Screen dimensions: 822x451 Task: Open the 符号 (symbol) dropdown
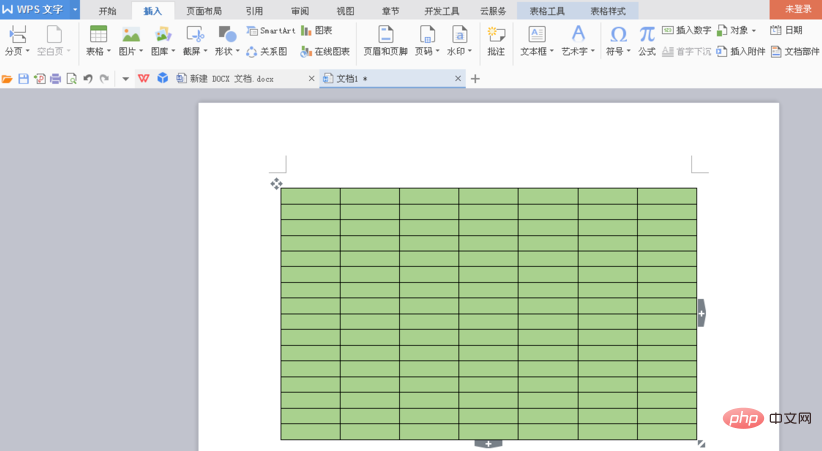619,51
